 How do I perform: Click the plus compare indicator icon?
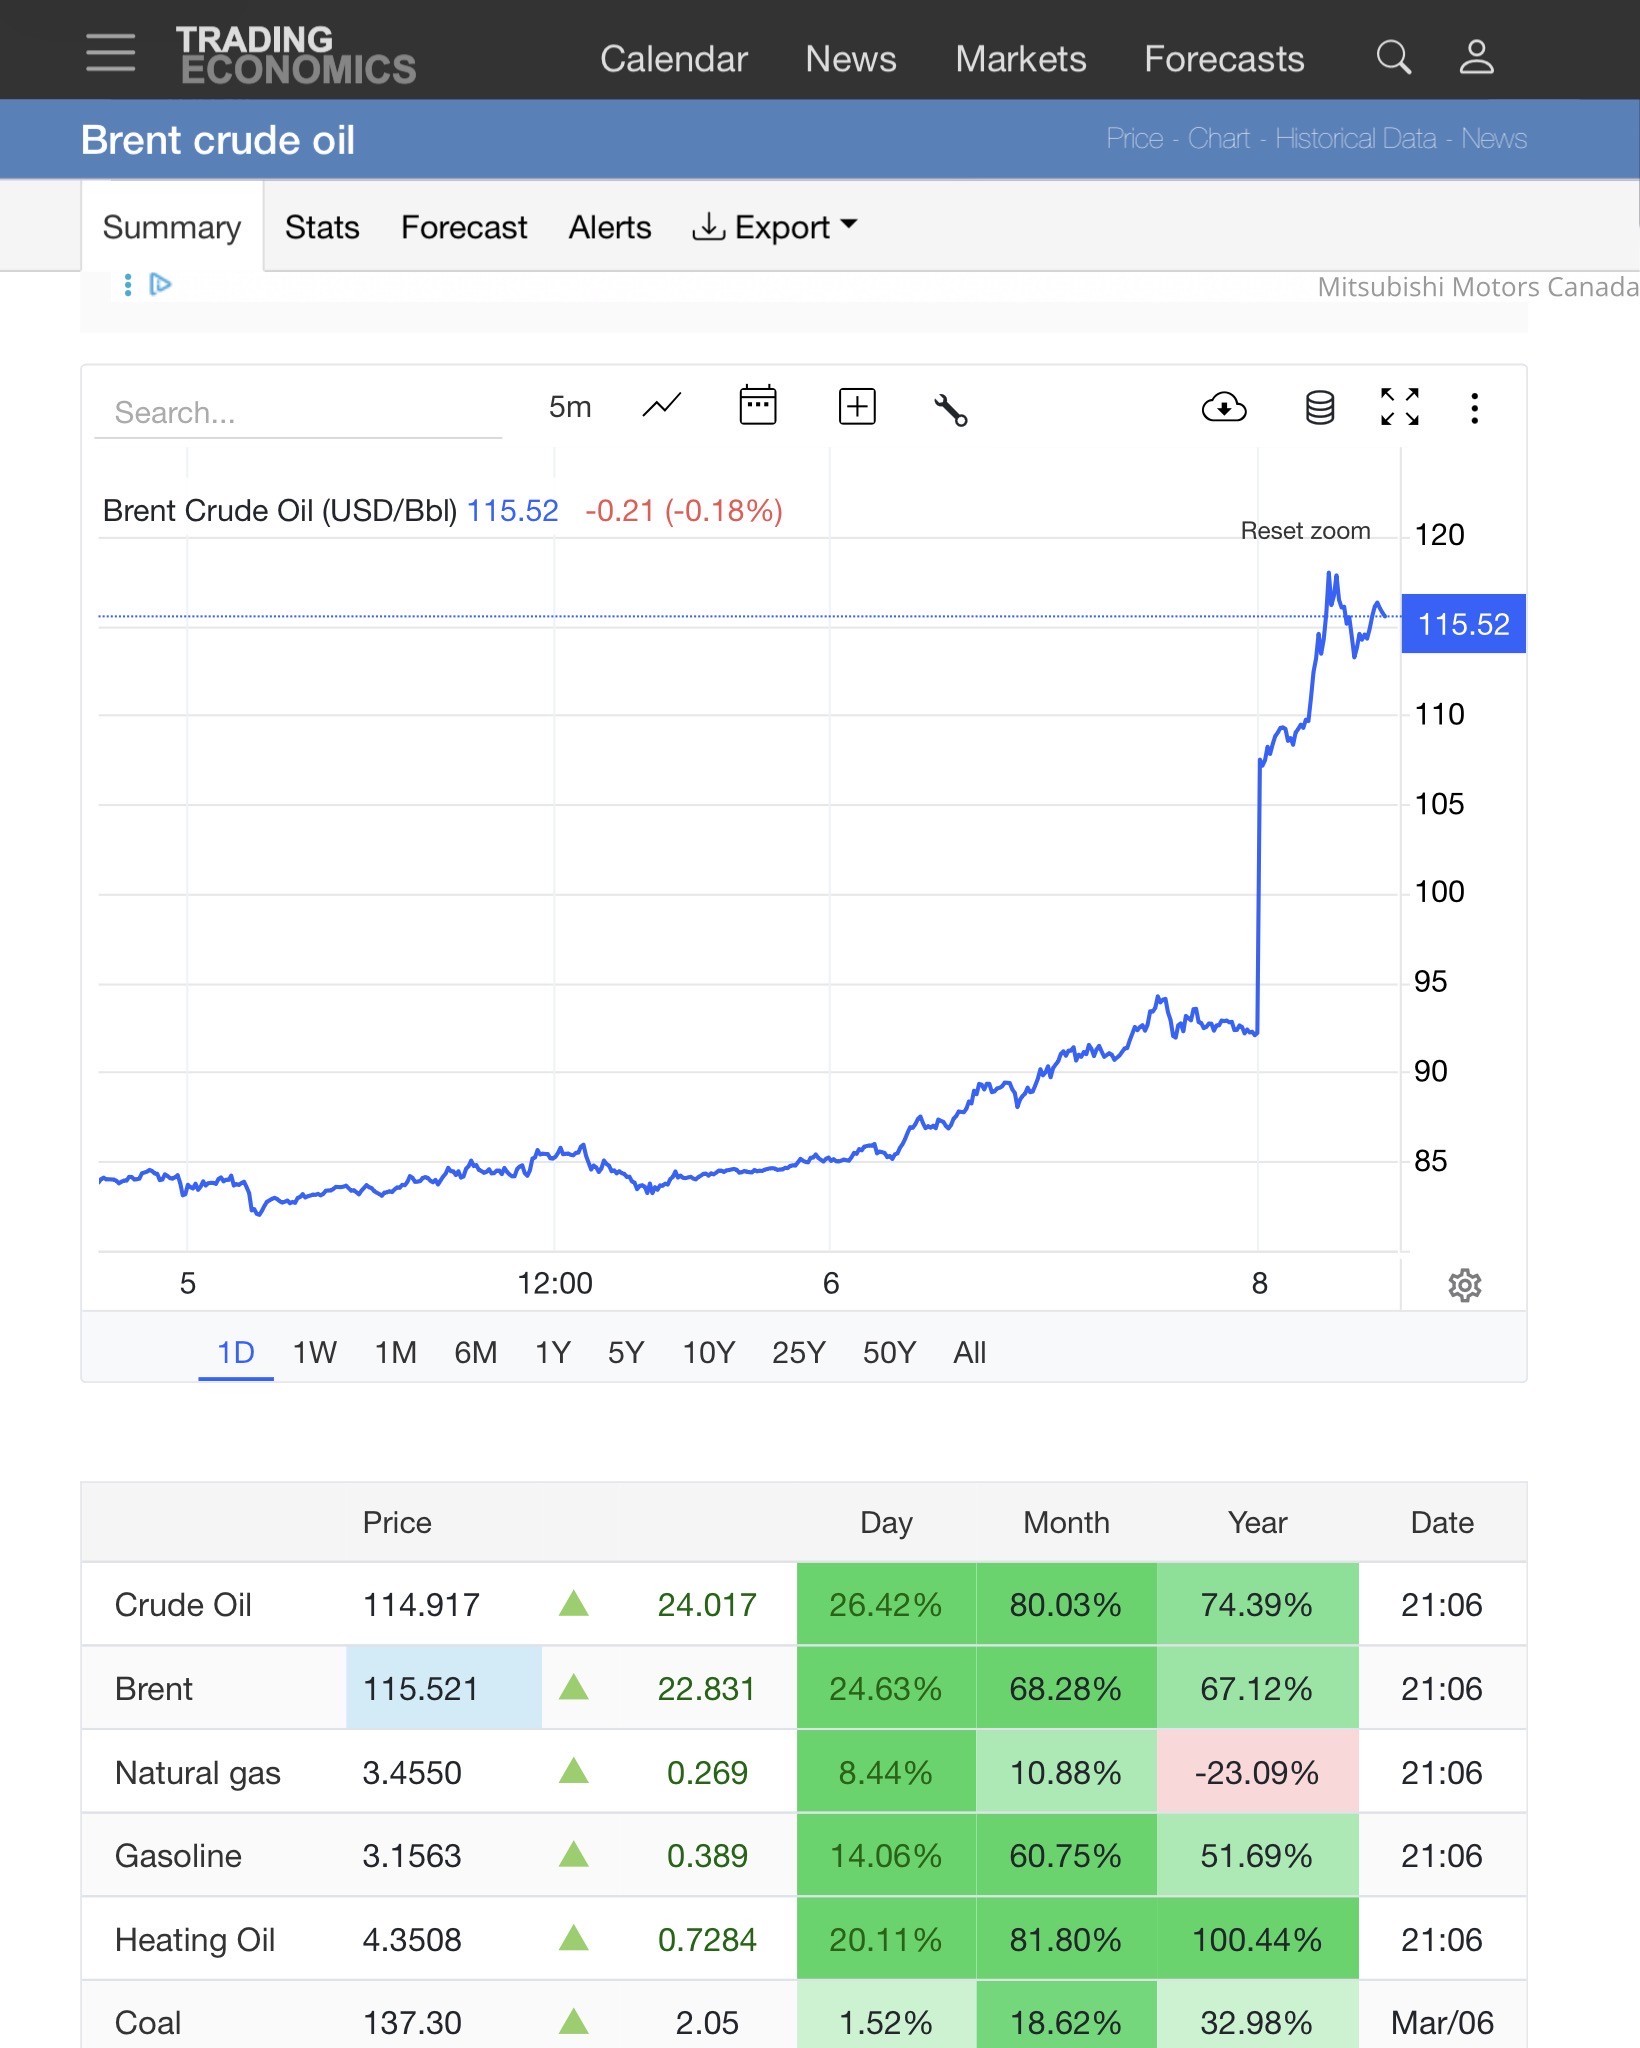pyautogui.click(x=856, y=407)
